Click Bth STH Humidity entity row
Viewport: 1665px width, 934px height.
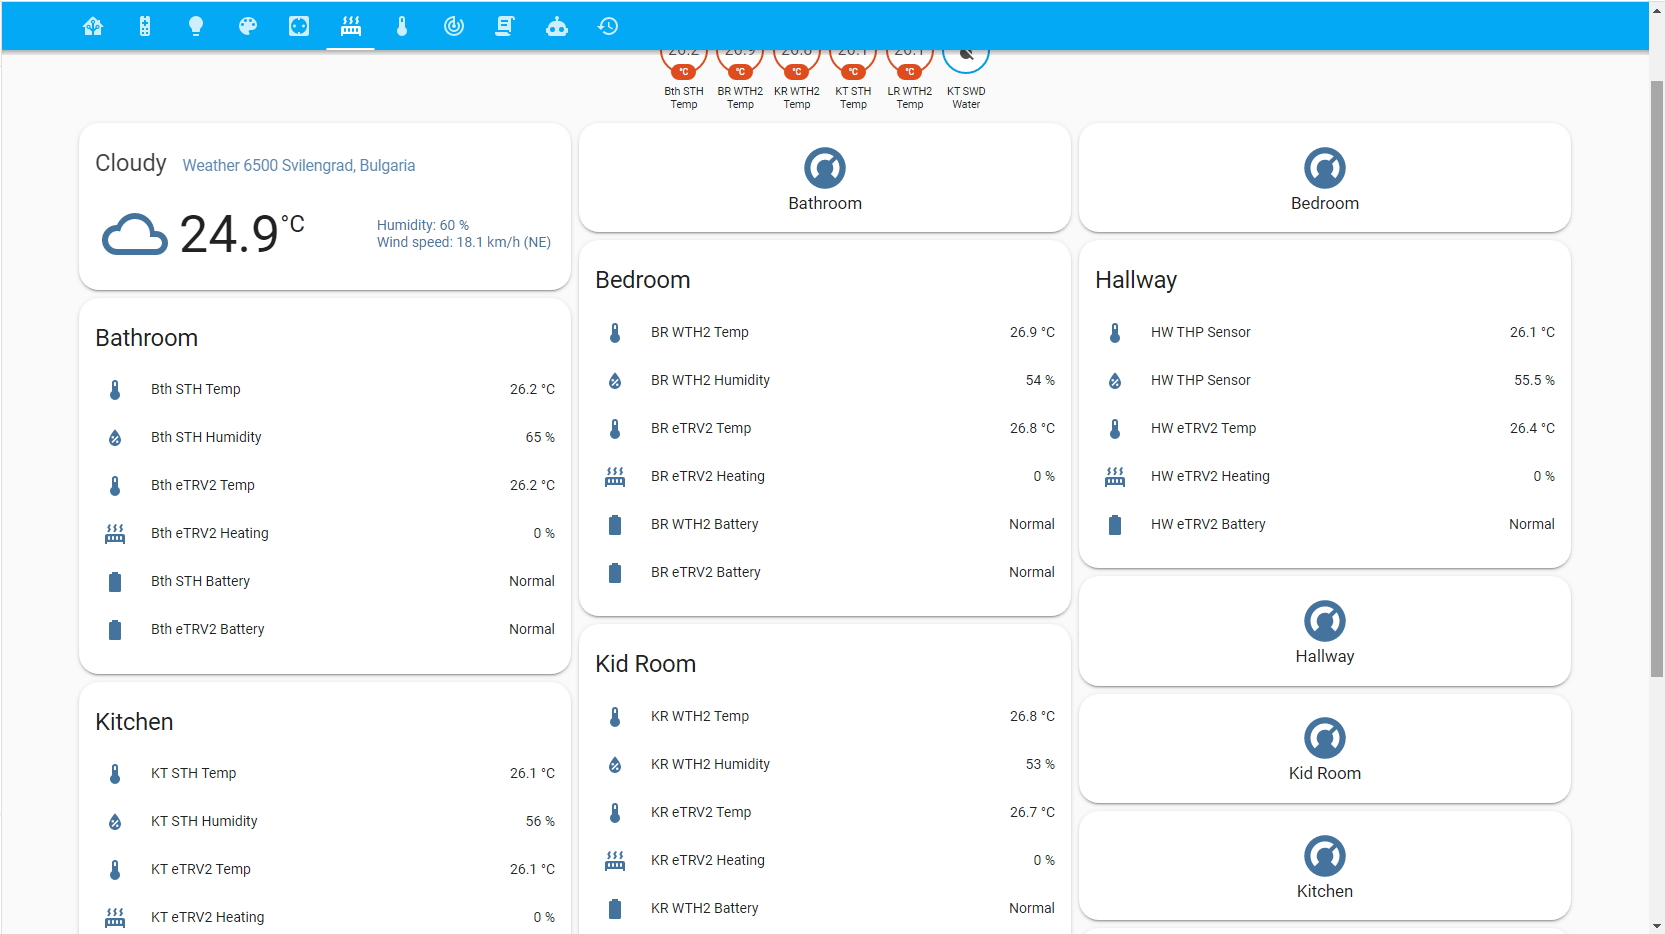pyautogui.click(x=324, y=437)
